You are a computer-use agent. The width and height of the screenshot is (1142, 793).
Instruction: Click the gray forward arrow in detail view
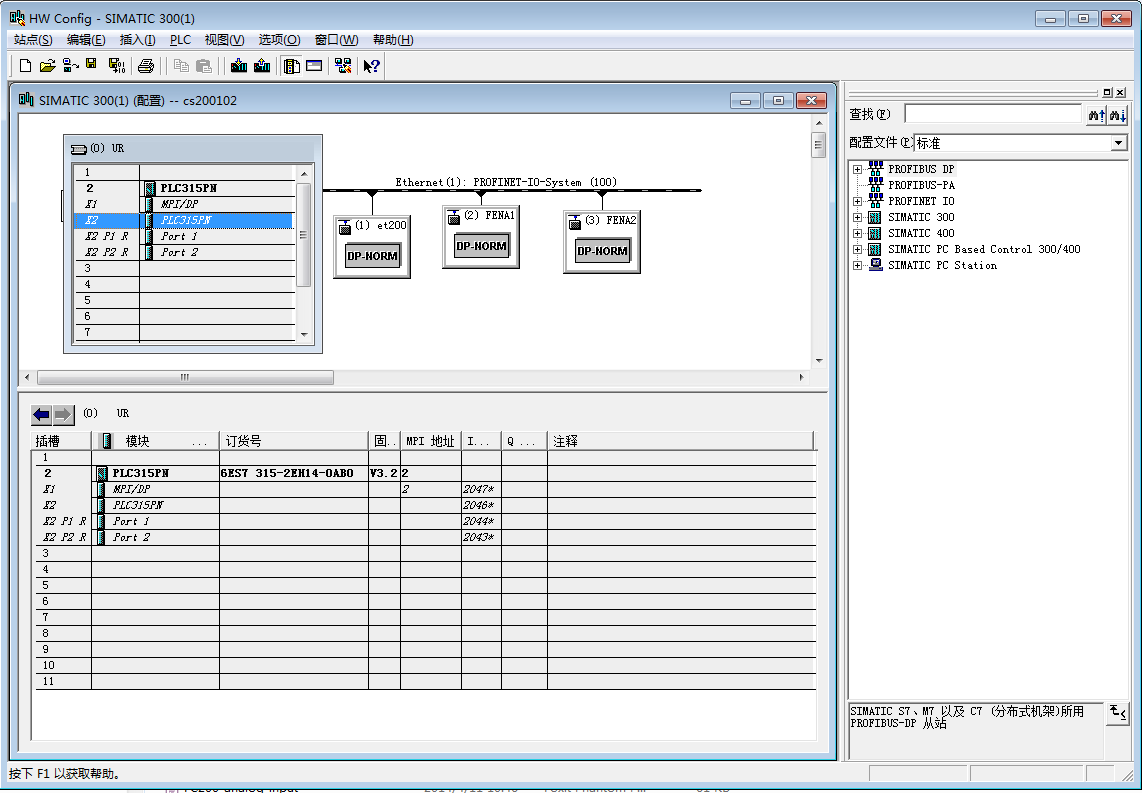pos(63,415)
